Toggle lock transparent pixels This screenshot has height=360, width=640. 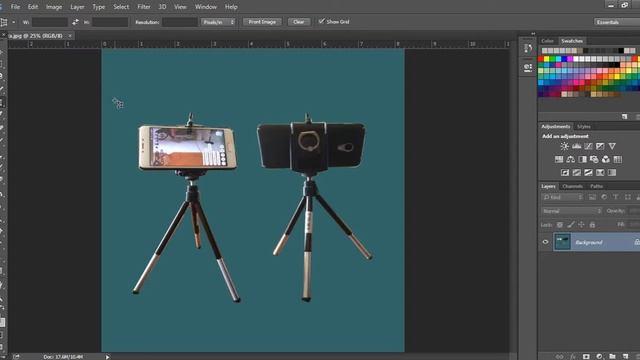[560, 225]
